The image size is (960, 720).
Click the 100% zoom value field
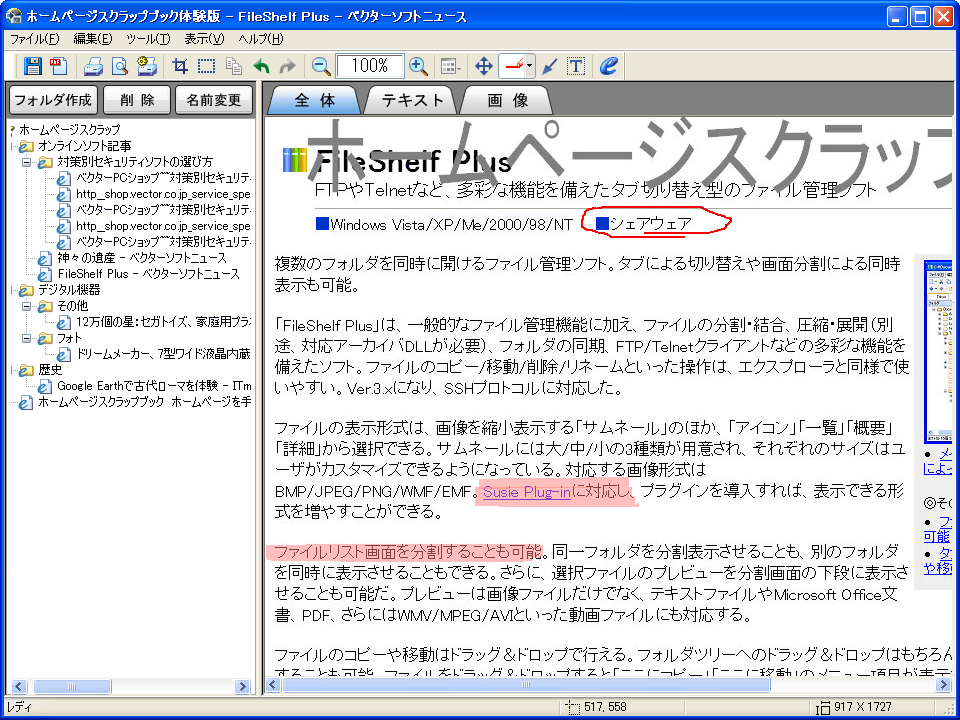click(x=370, y=66)
